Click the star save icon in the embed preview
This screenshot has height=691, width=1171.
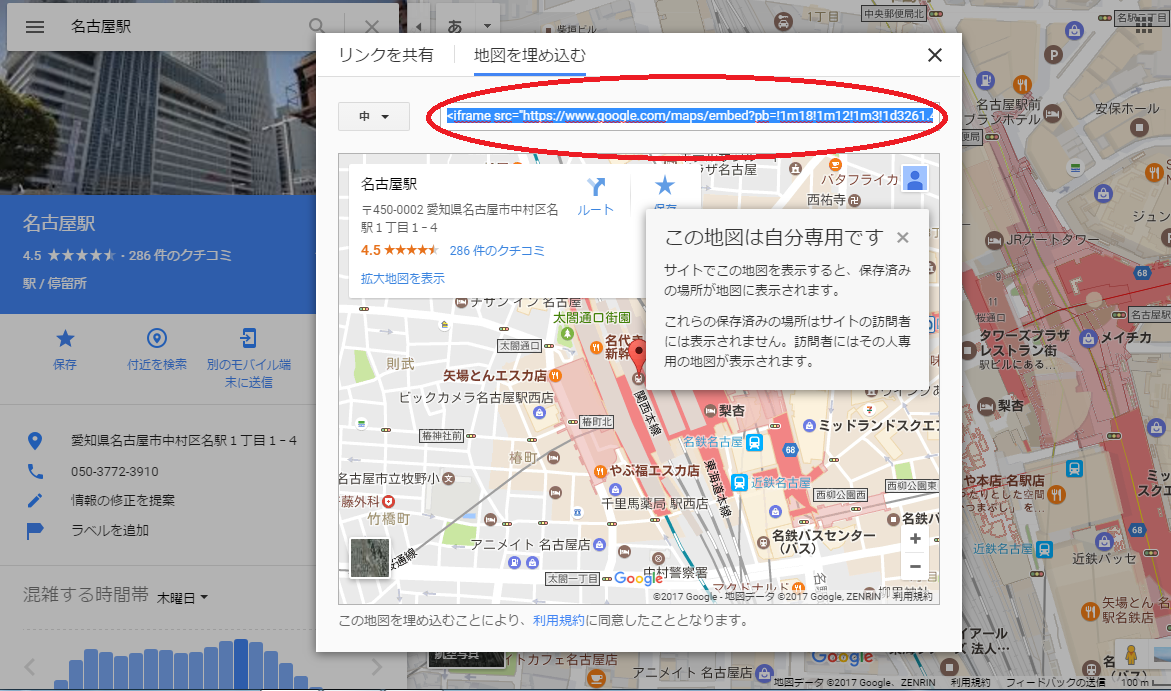coord(665,185)
